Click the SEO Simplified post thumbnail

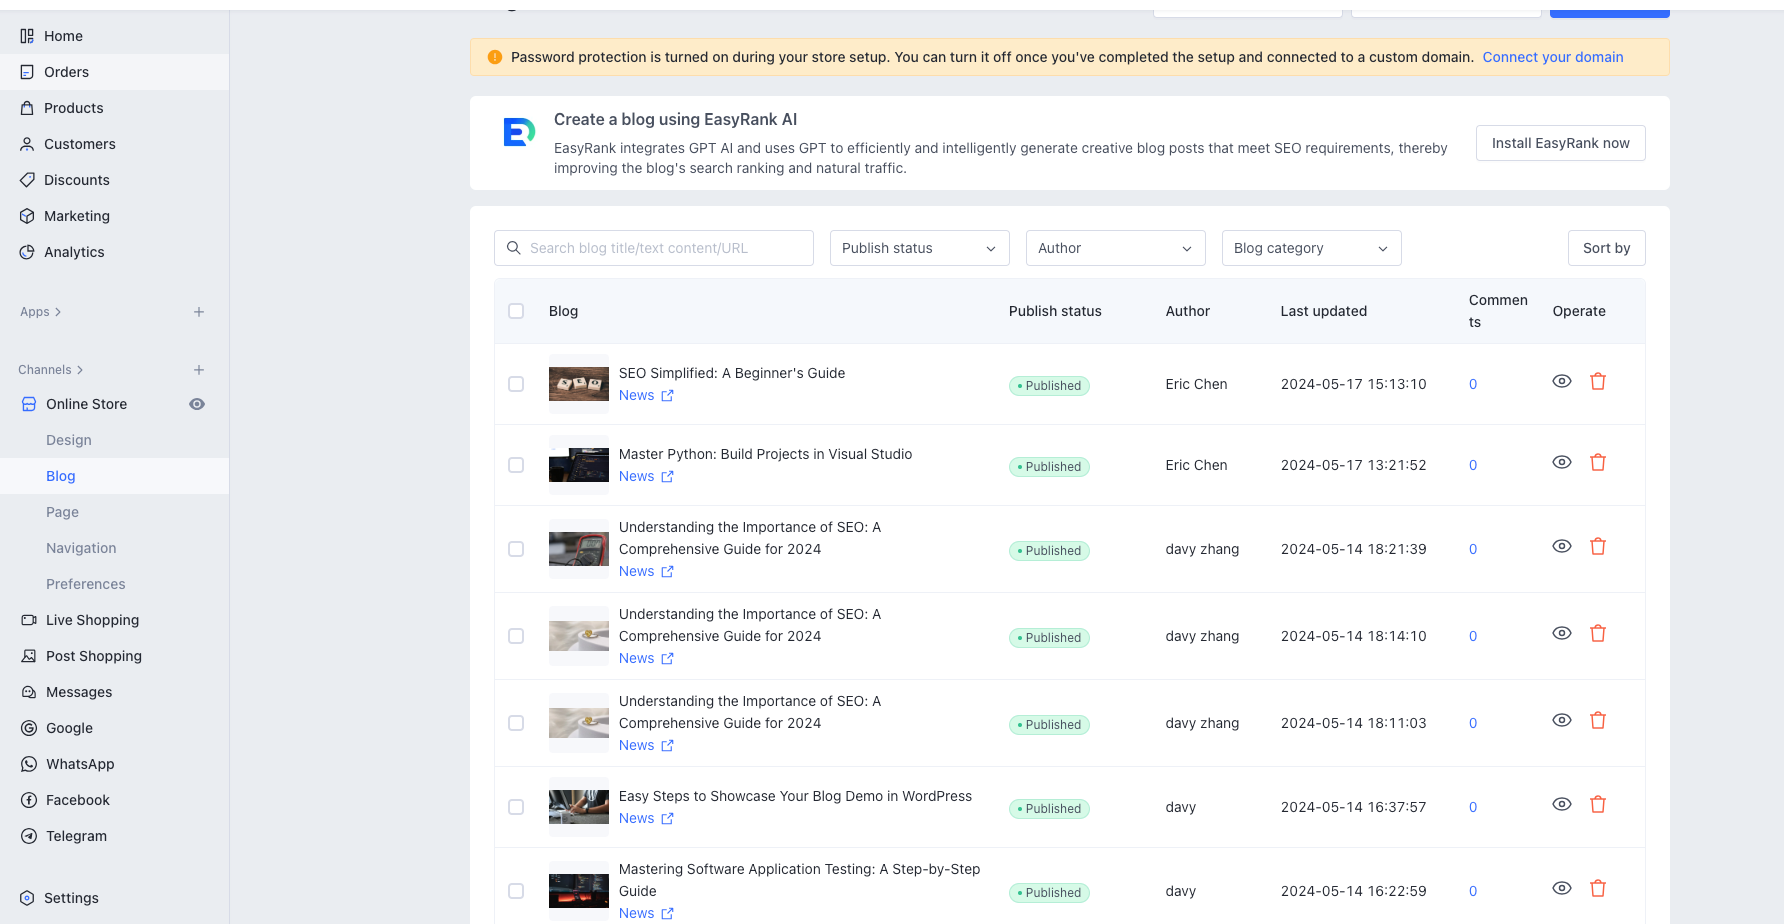coord(579,384)
